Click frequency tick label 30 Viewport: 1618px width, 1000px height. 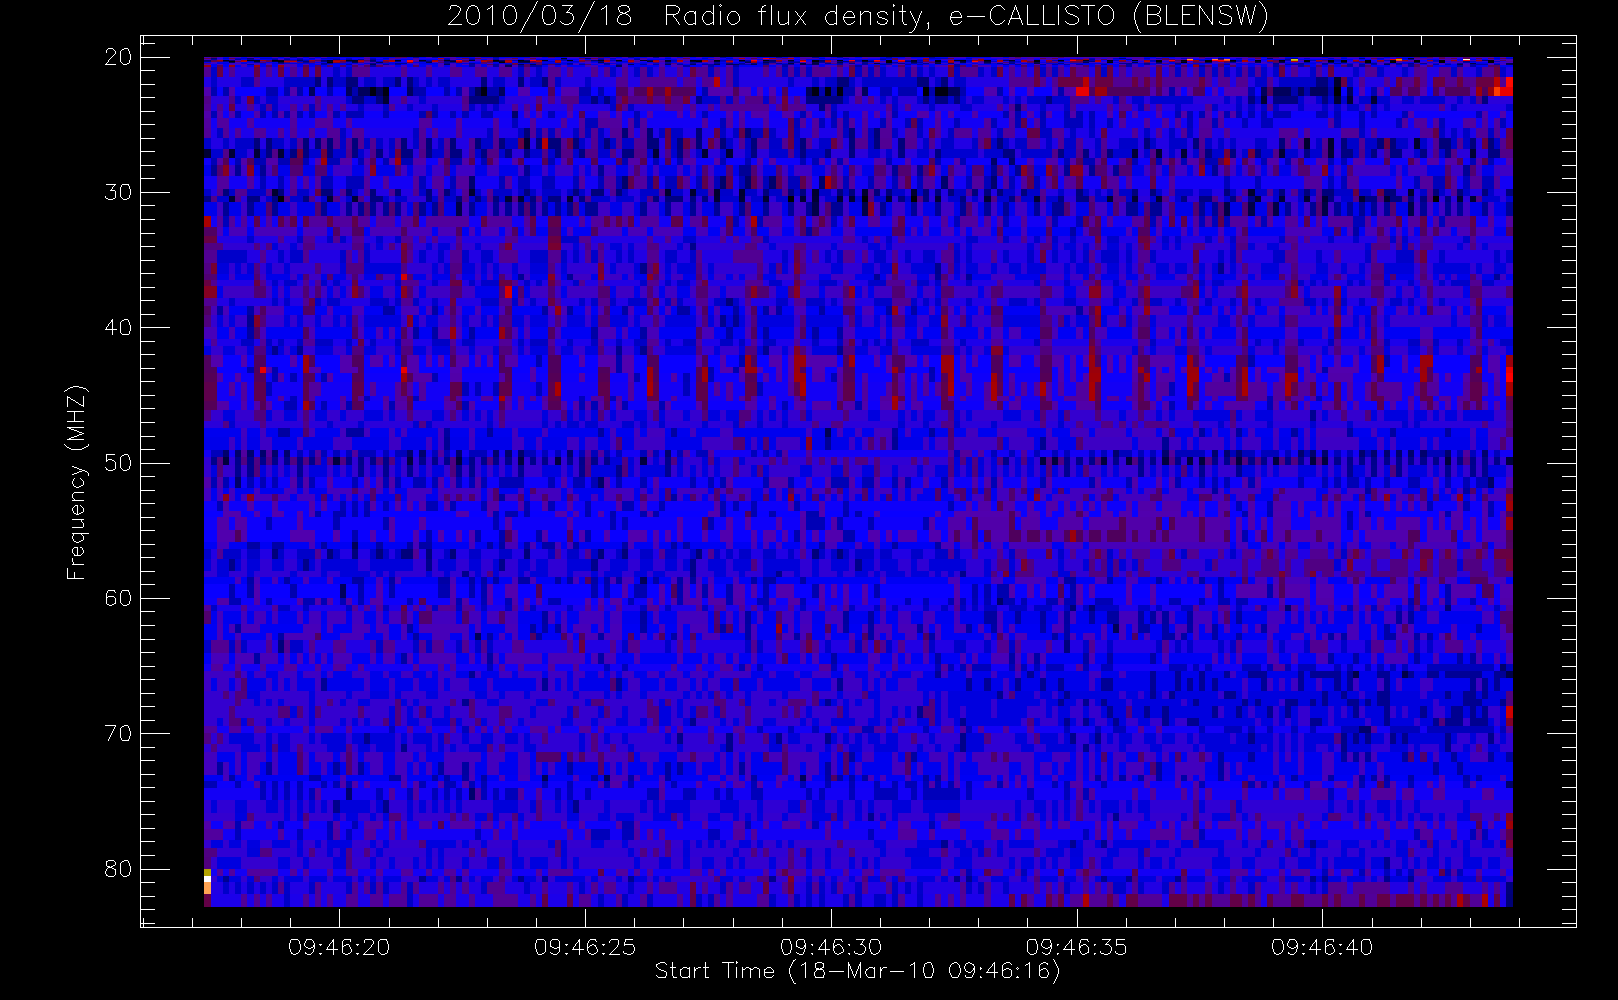(118, 192)
